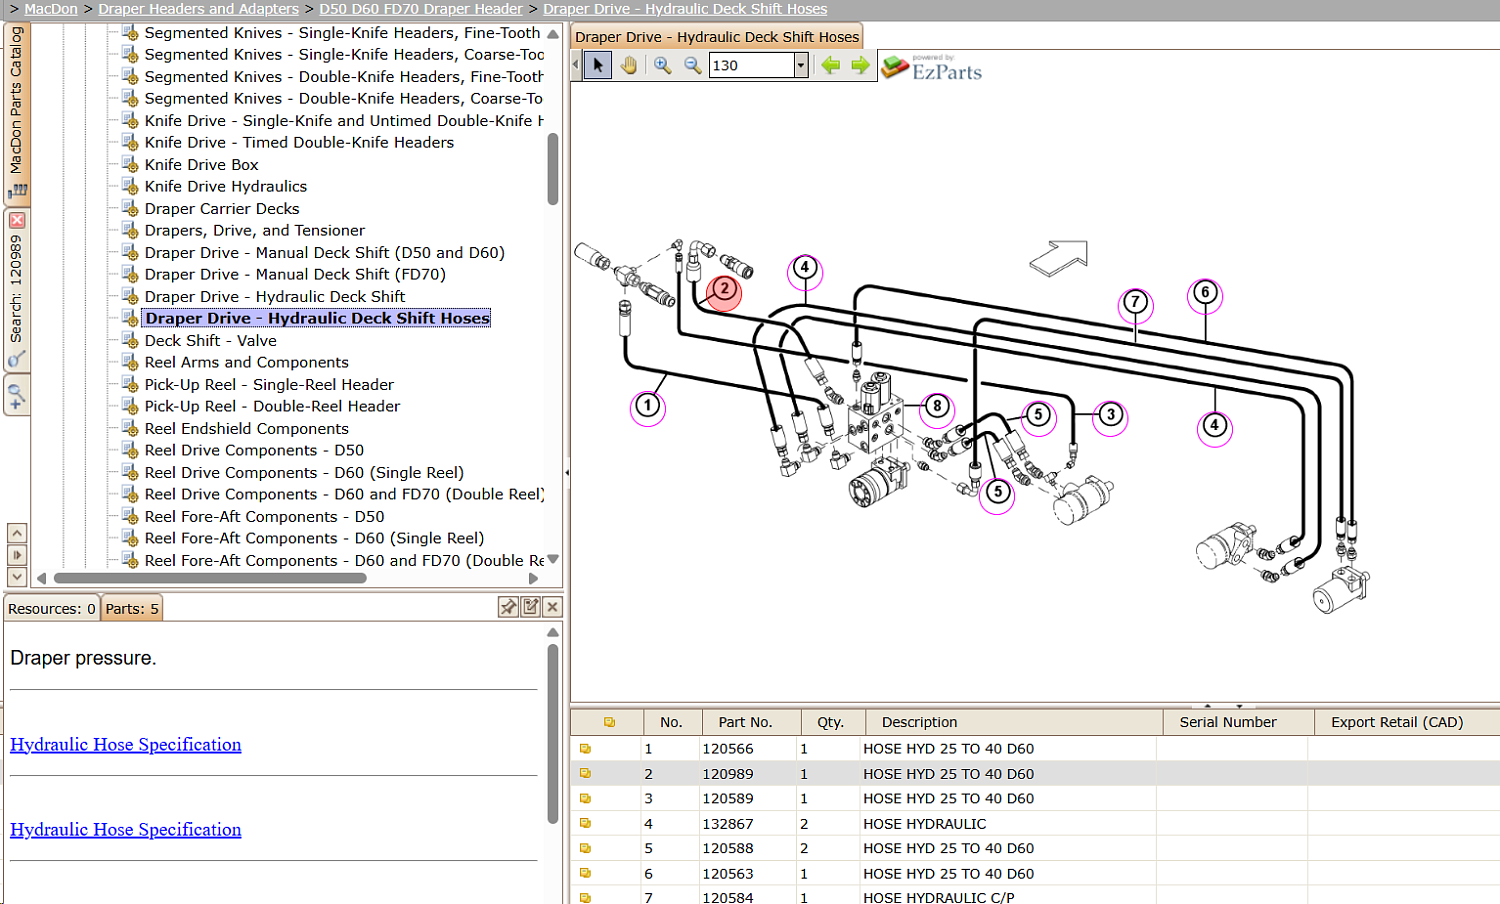1500x904 pixels.
Task: Select the pointer arrow tool
Action: (598, 66)
